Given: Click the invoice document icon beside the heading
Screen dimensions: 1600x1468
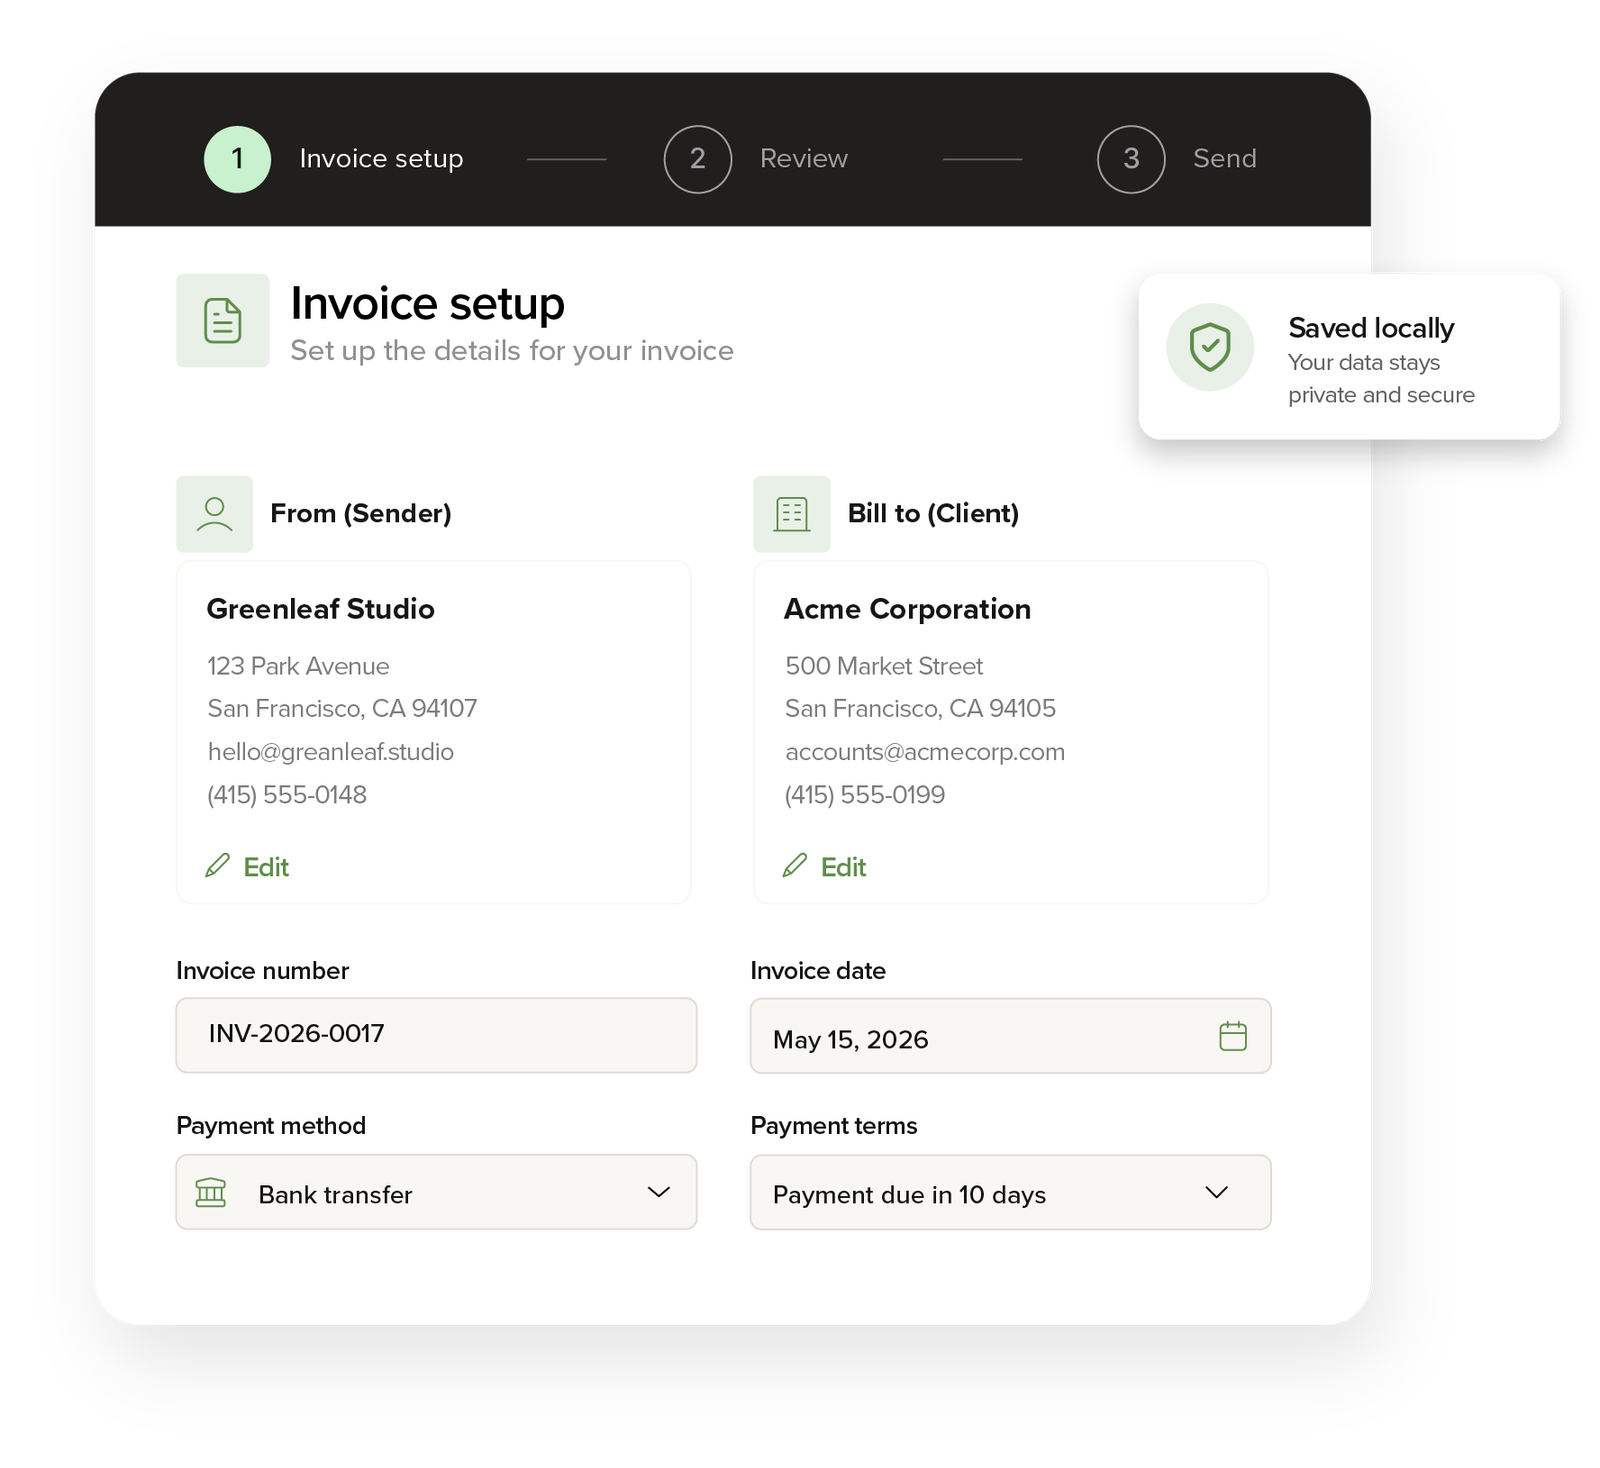Looking at the screenshot, I should point(223,321).
